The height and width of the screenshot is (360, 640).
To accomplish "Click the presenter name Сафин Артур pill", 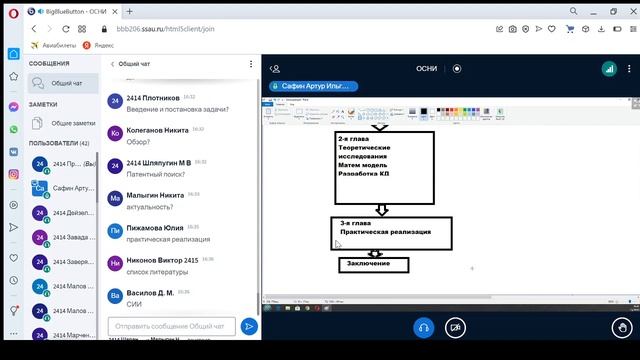I will [x=313, y=86].
